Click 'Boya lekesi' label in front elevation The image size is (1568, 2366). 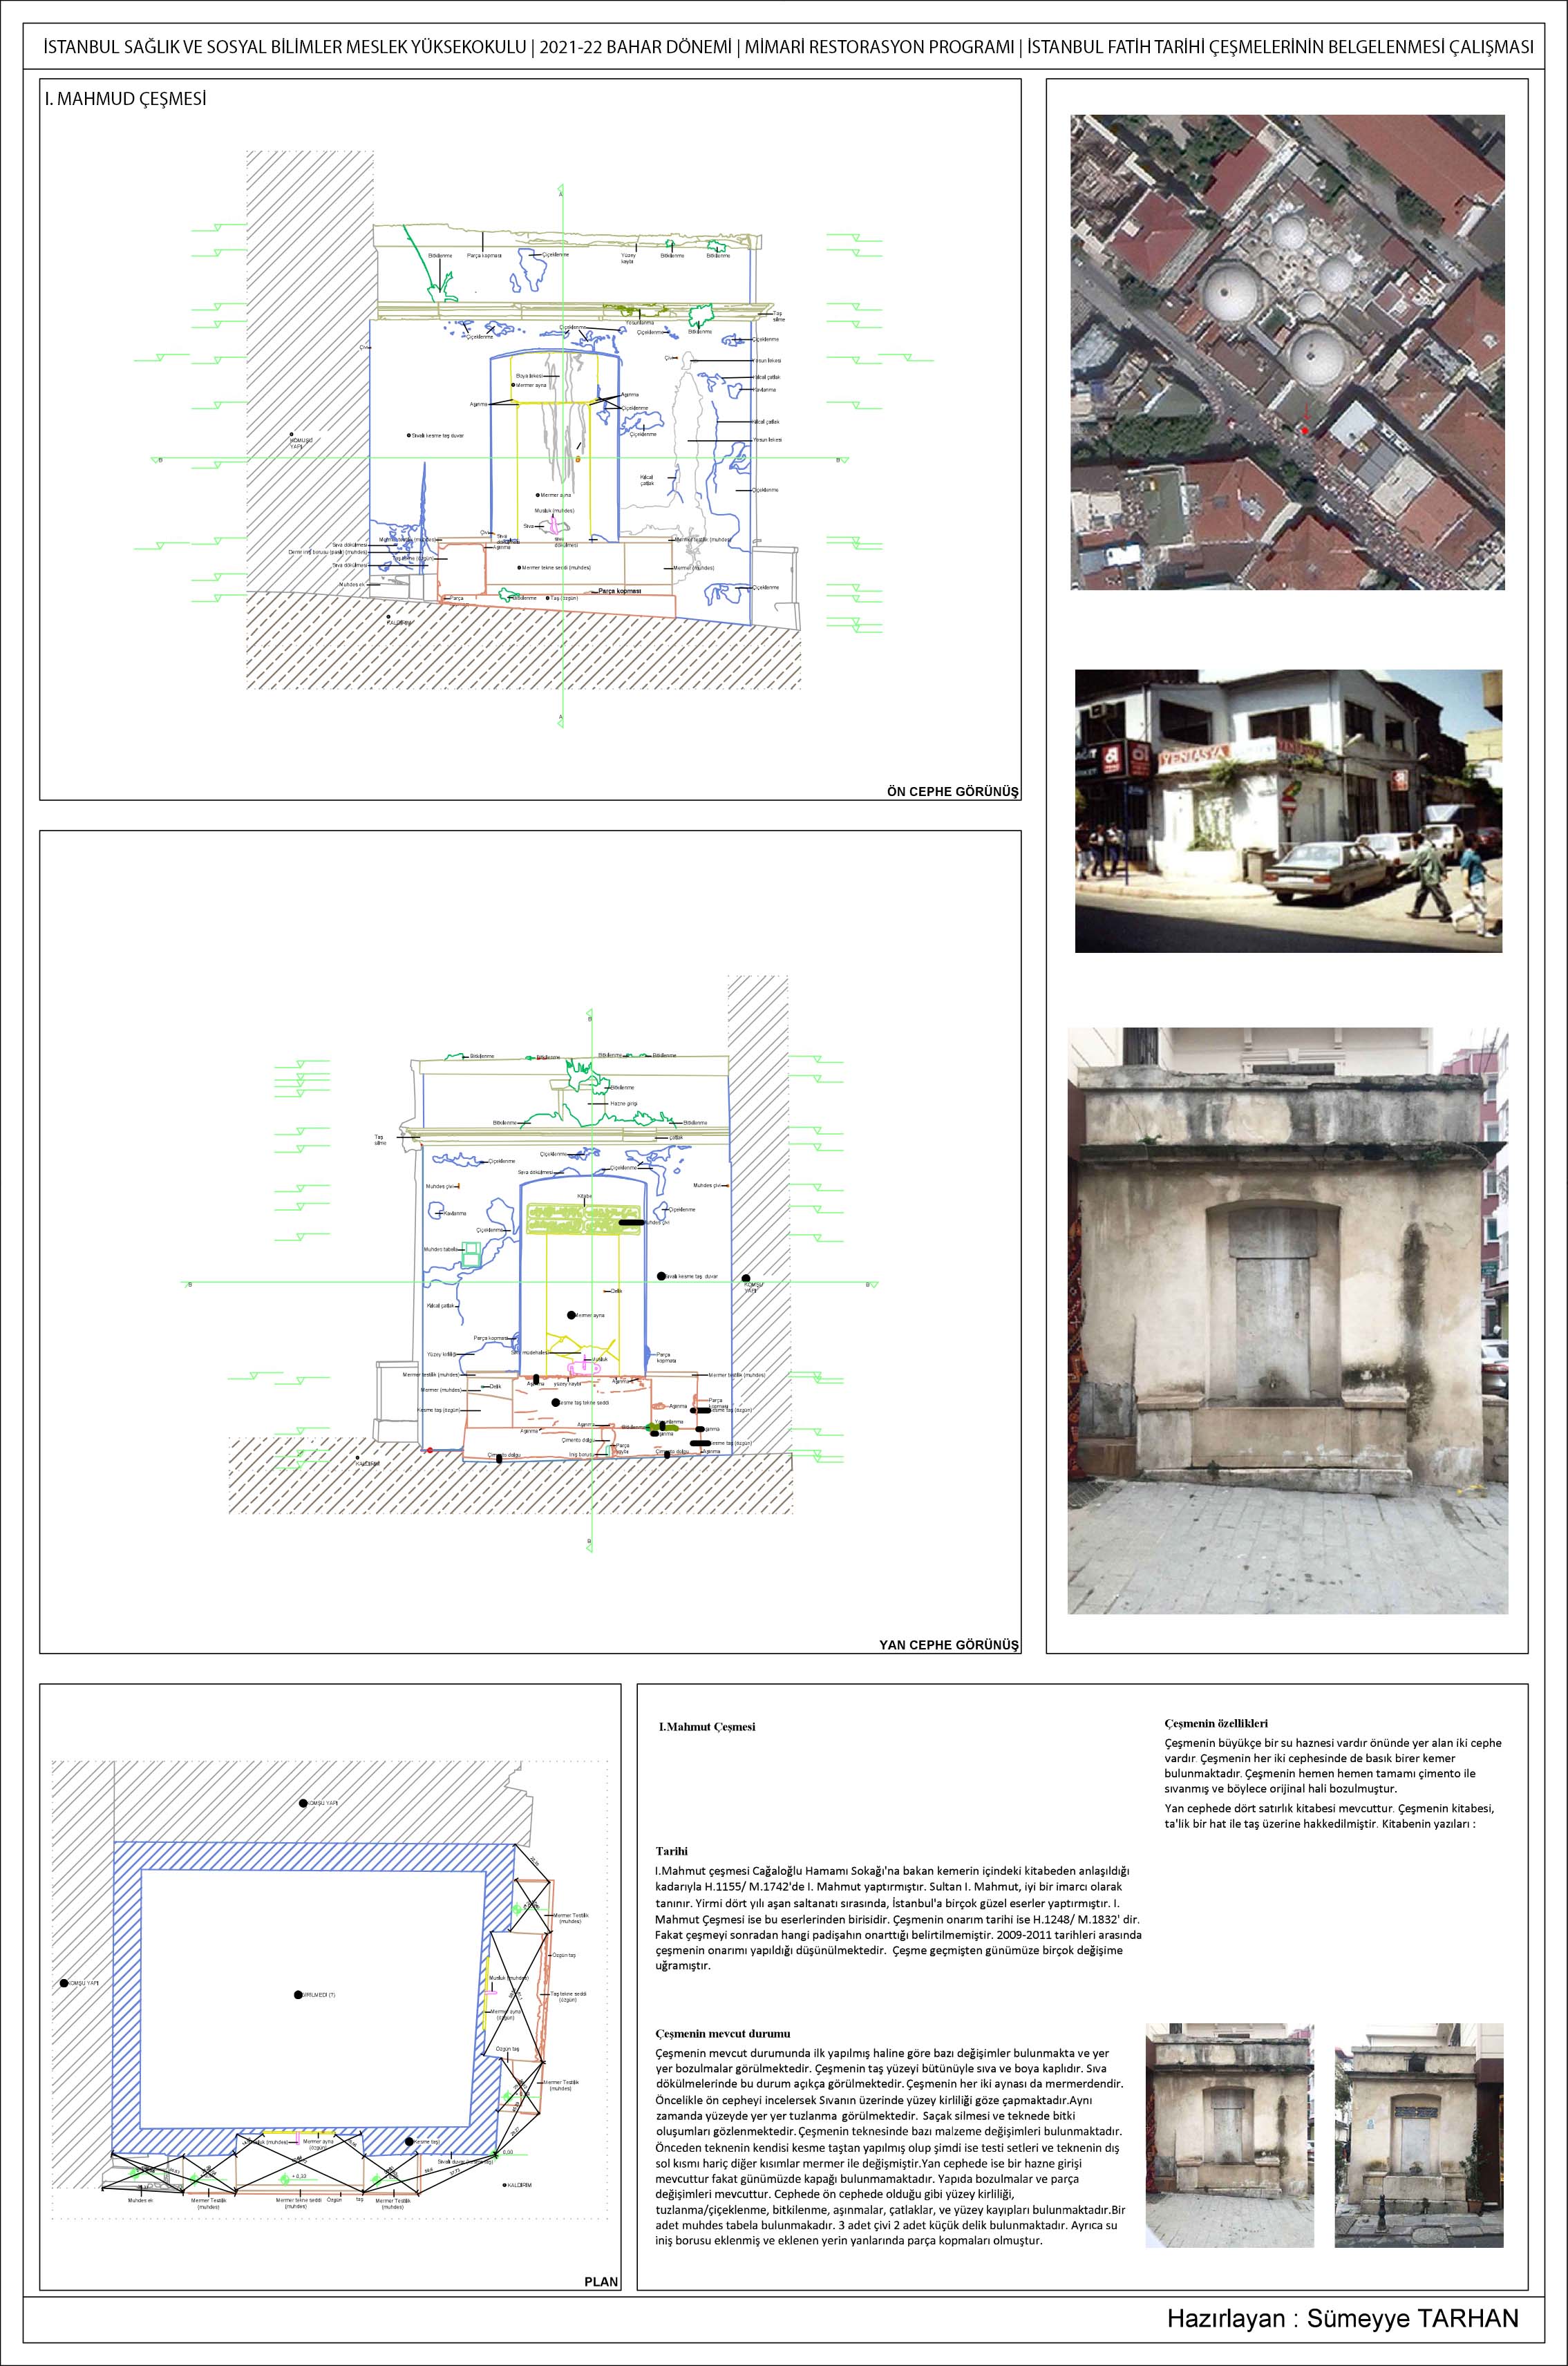click(530, 376)
